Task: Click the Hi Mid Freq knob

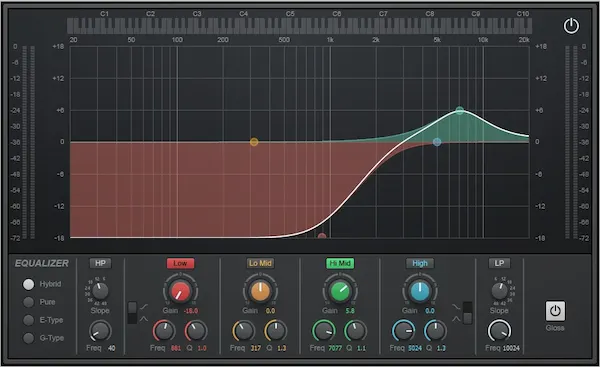Action: click(x=324, y=331)
